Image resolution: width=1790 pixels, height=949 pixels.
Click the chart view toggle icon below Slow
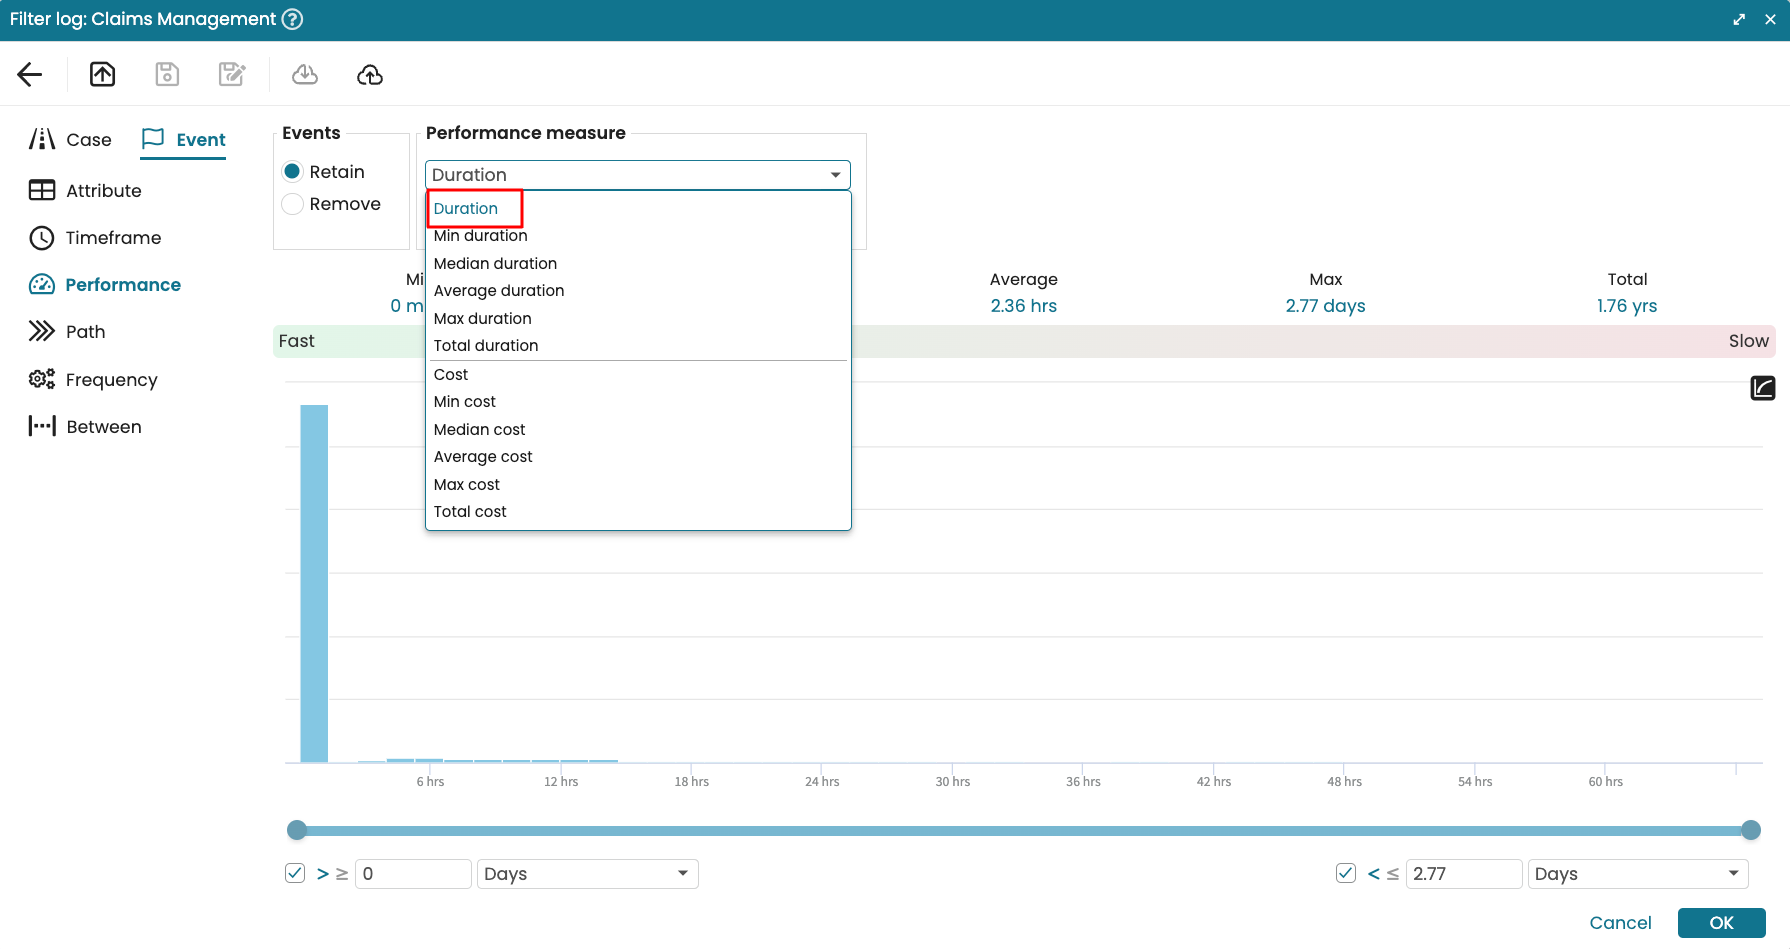click(x=1762, y=388)
